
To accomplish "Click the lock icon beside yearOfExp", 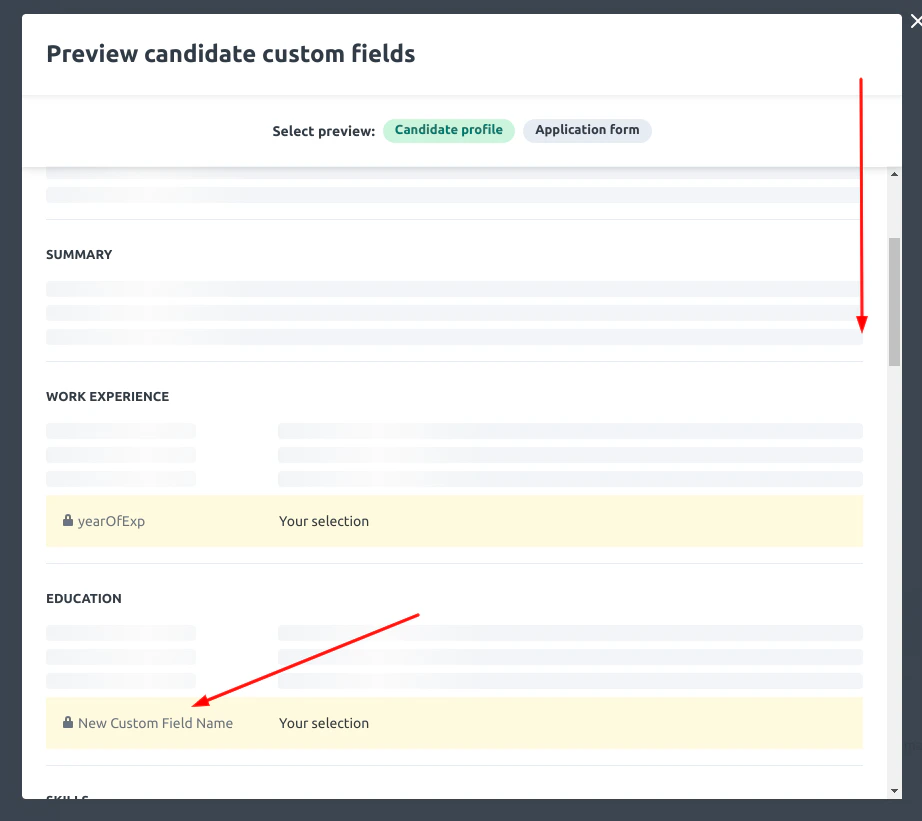I will (67, 520).
